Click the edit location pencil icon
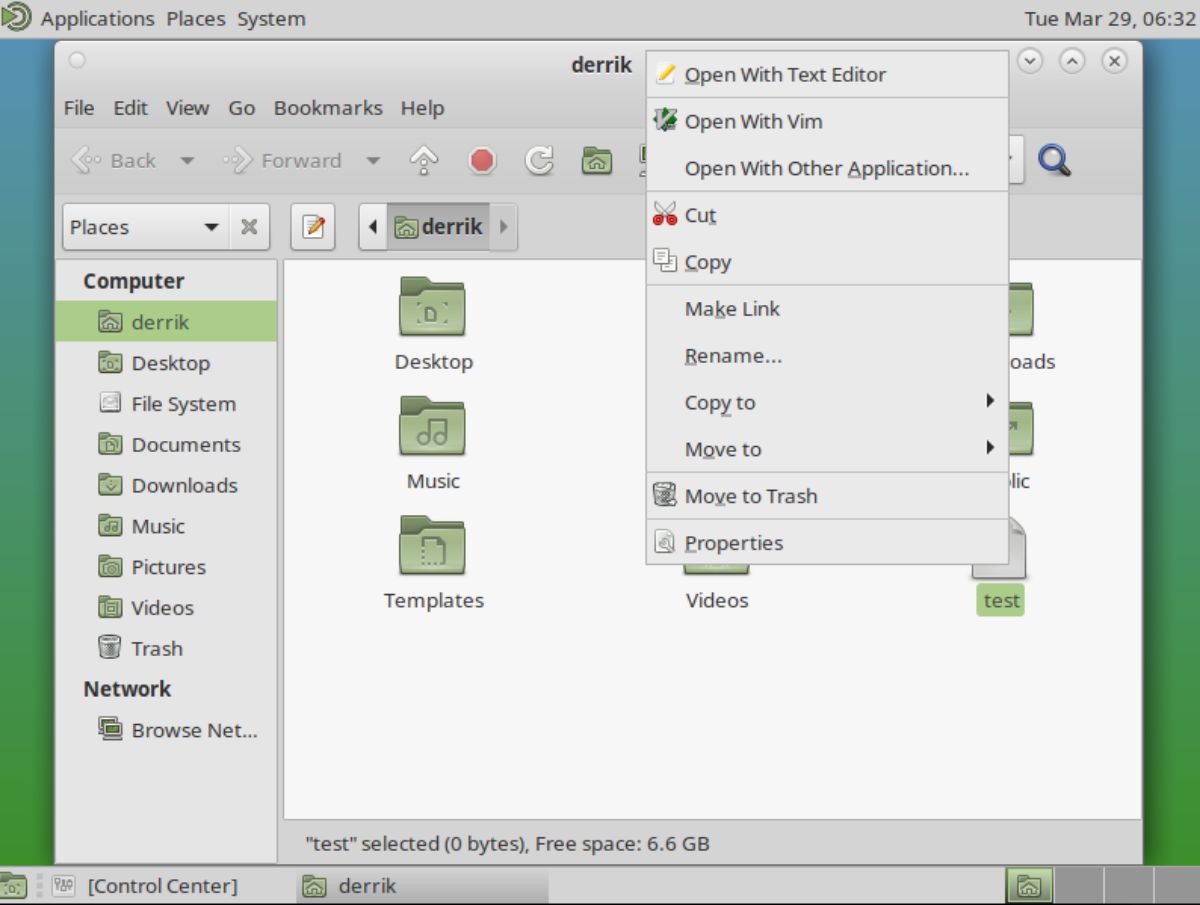Viewport: 1200px width, 905px height. pyautogui.click(x=312, y=227)
